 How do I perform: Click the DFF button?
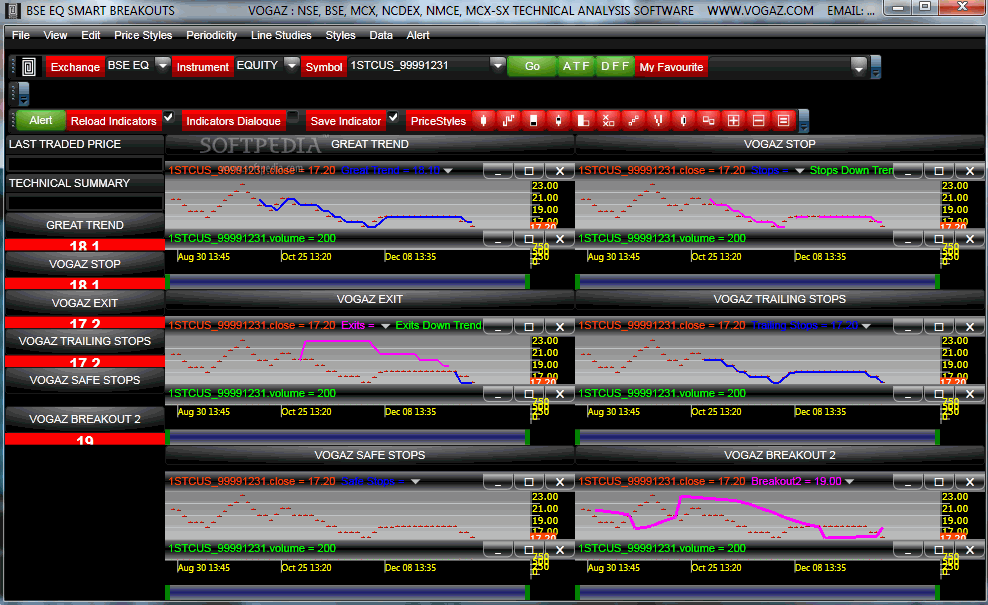(615, 66)
